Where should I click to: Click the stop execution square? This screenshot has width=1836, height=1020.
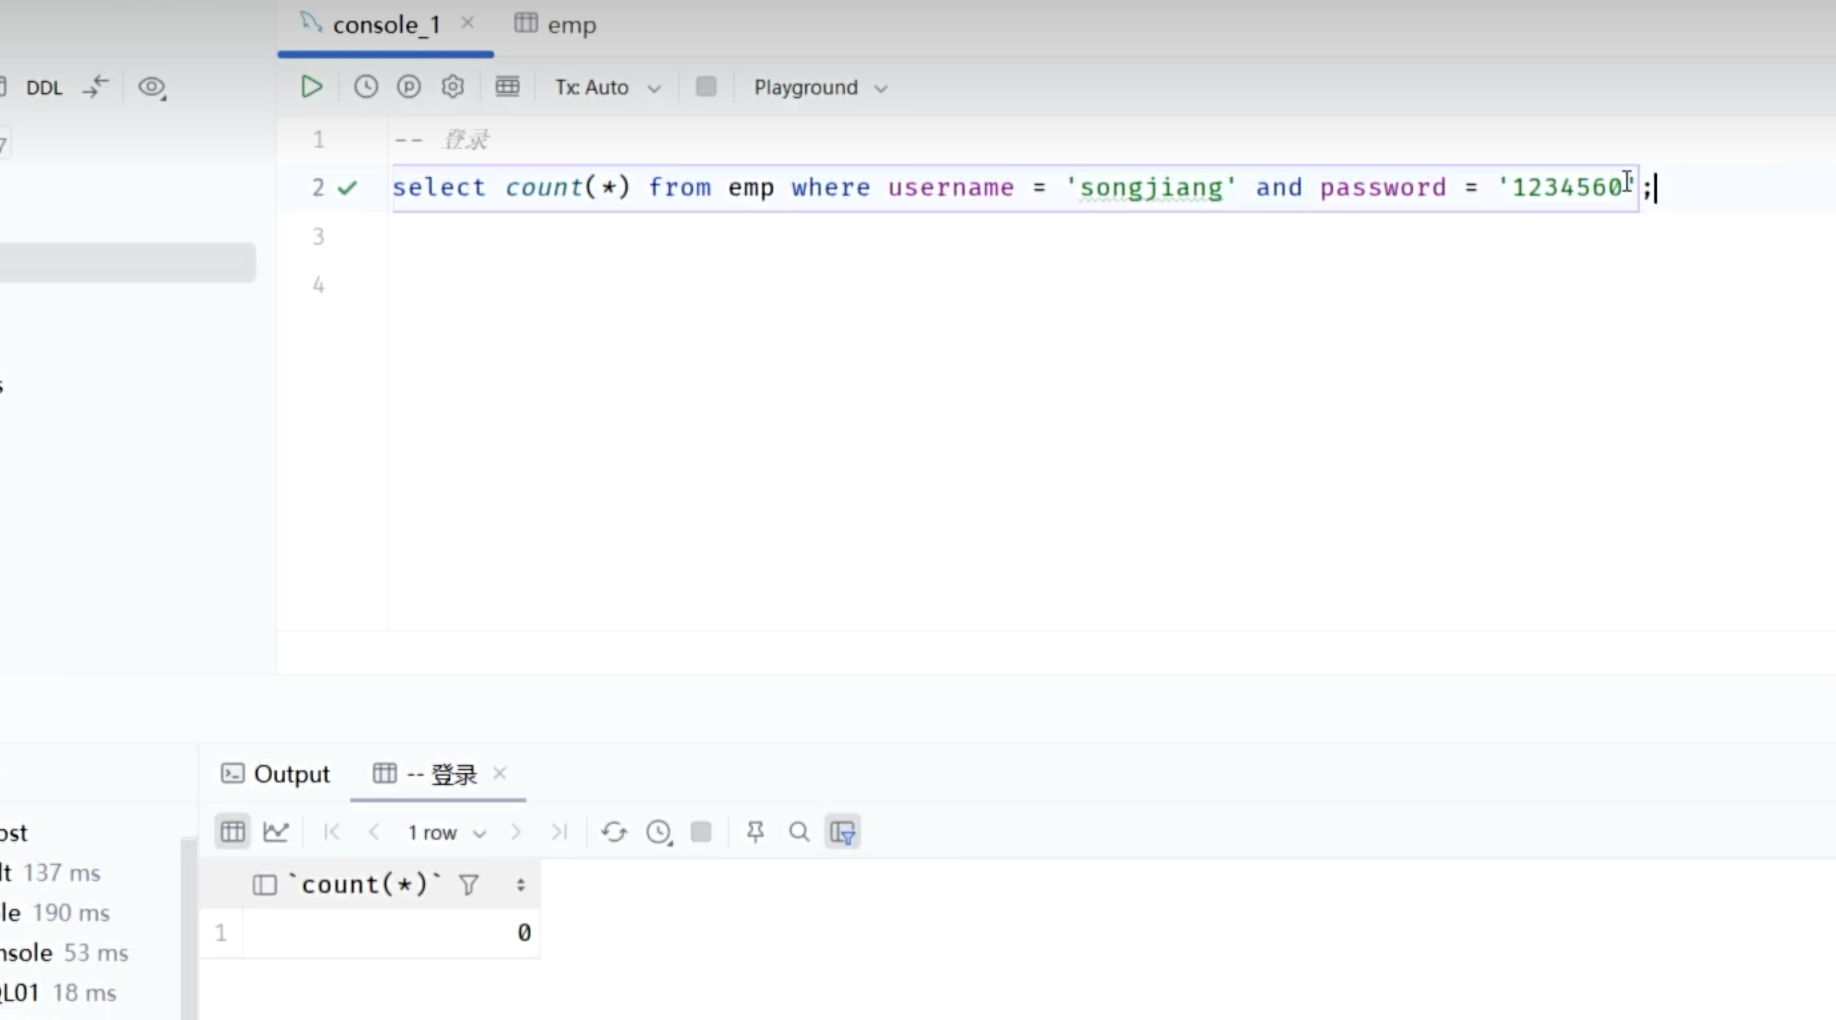point(706,87)
